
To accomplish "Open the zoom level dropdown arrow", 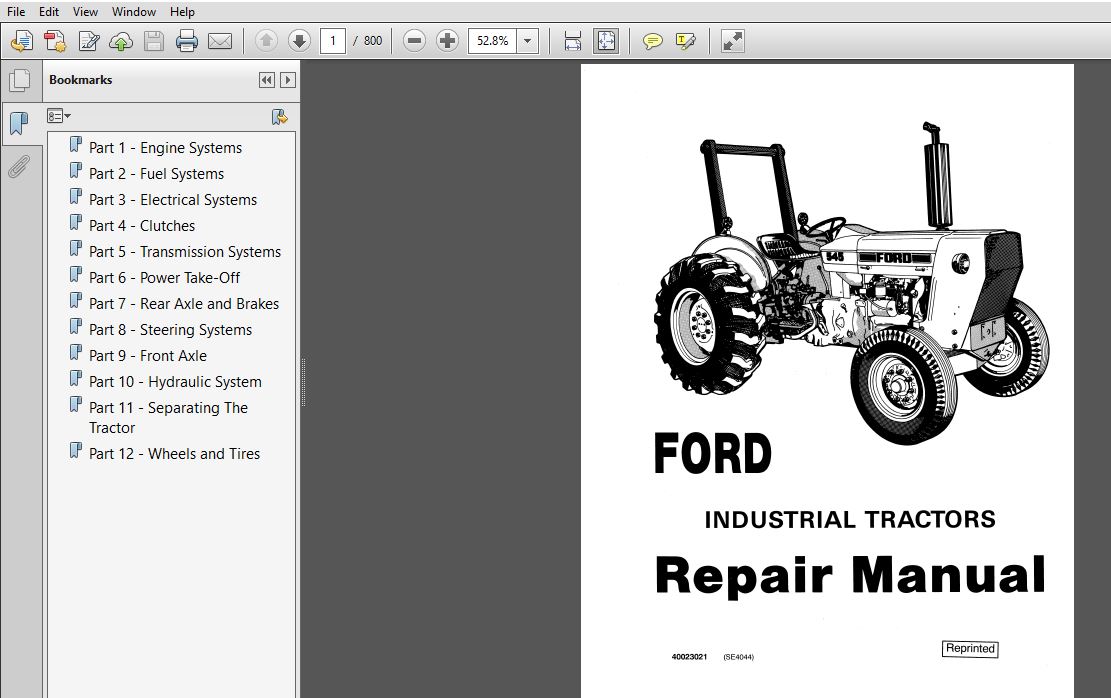I will pyautogui.click(x=527, y=41).
